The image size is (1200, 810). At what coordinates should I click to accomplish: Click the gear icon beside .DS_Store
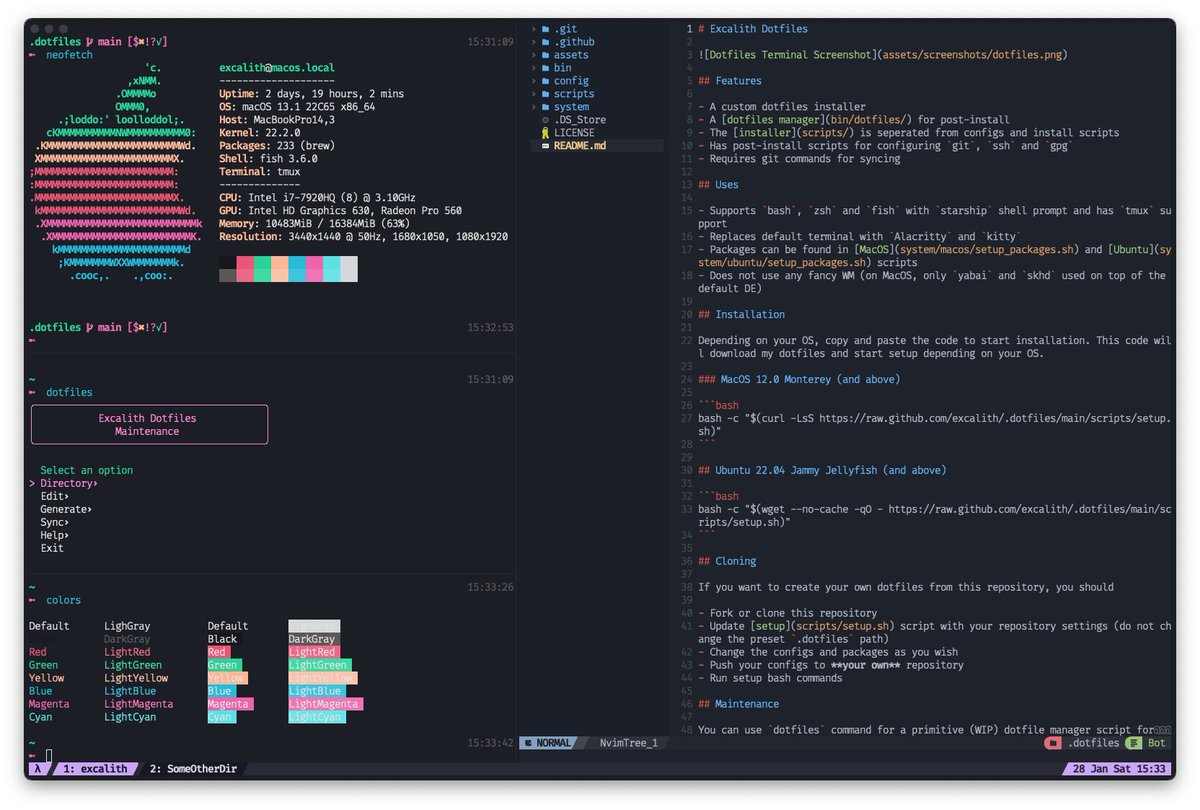pyautogui.click(x=545, y=120)
